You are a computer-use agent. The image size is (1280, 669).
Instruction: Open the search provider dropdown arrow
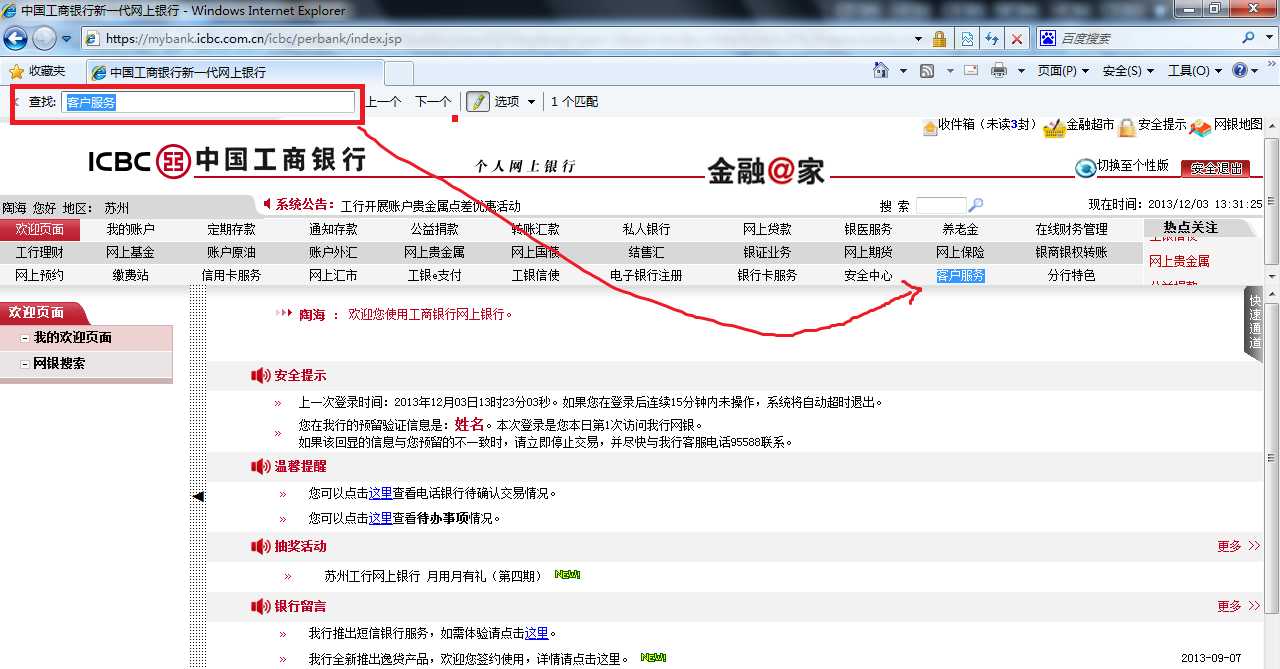1271,38
